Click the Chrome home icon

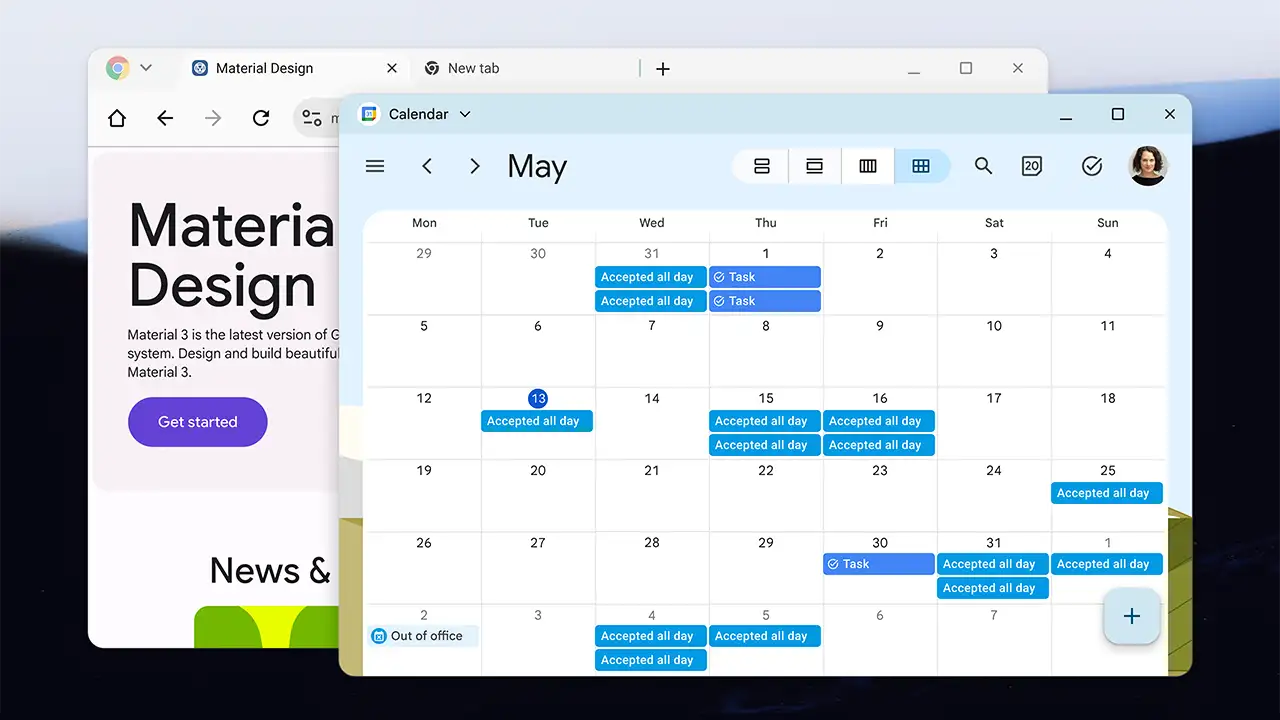point(117,118)
